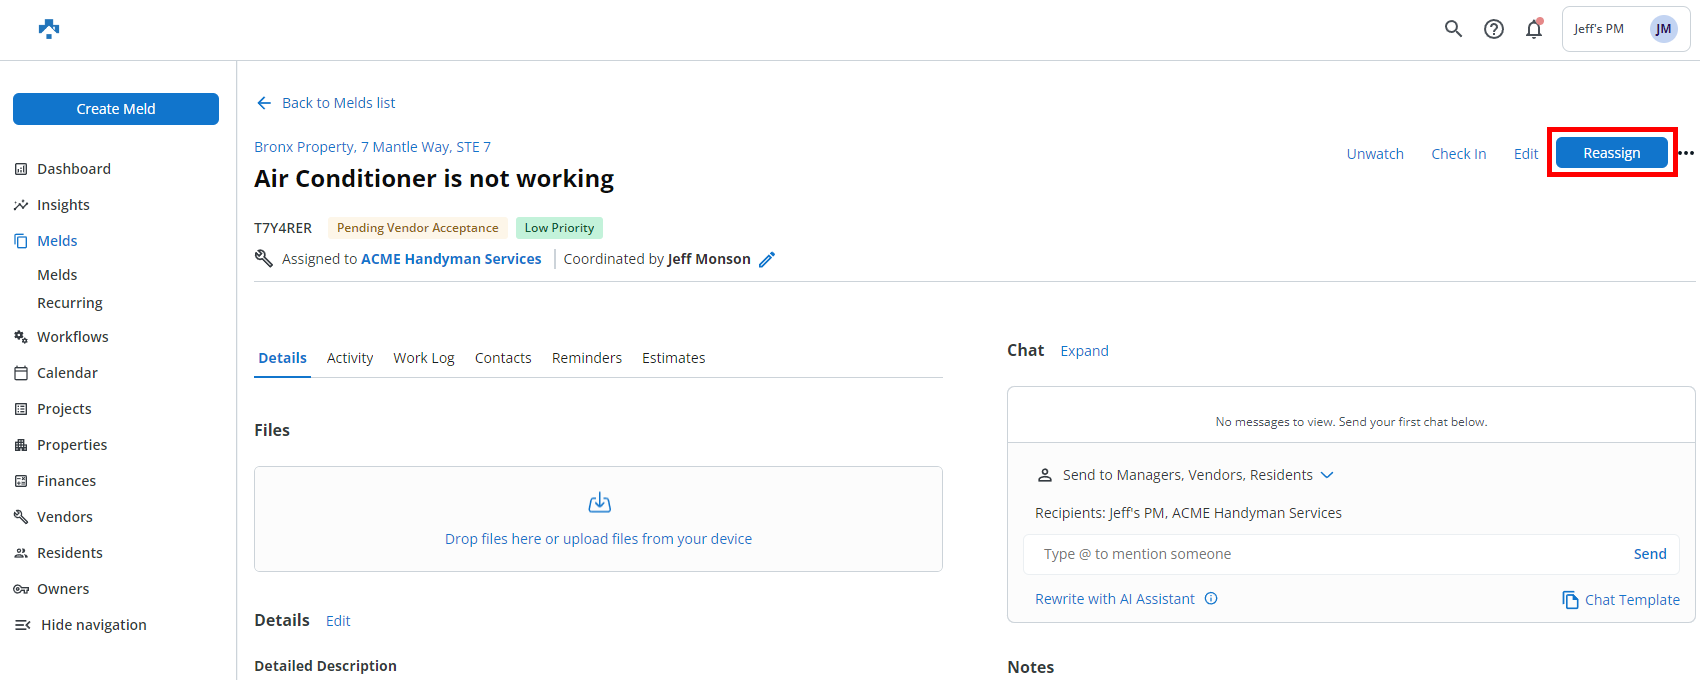Viewport: 1700px width, 680px height.
Task: Click the pencil icon beside Jeff Monson
Action: coord(767,260)
